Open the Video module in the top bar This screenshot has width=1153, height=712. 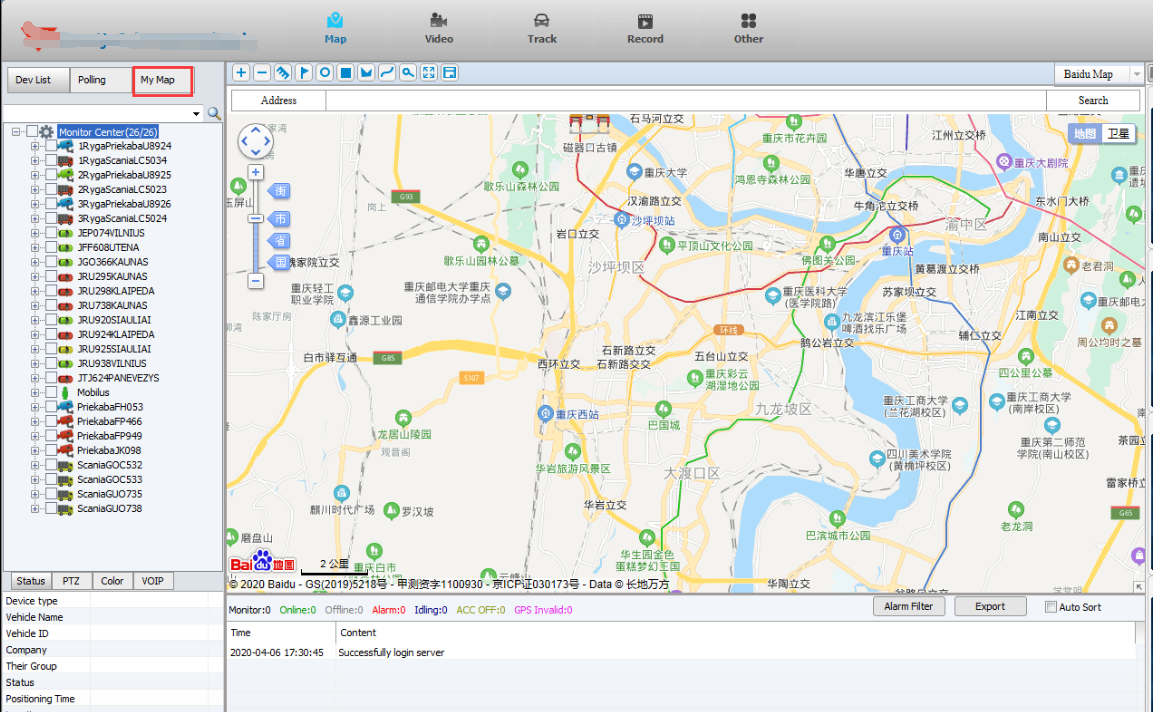pos(439,28)
